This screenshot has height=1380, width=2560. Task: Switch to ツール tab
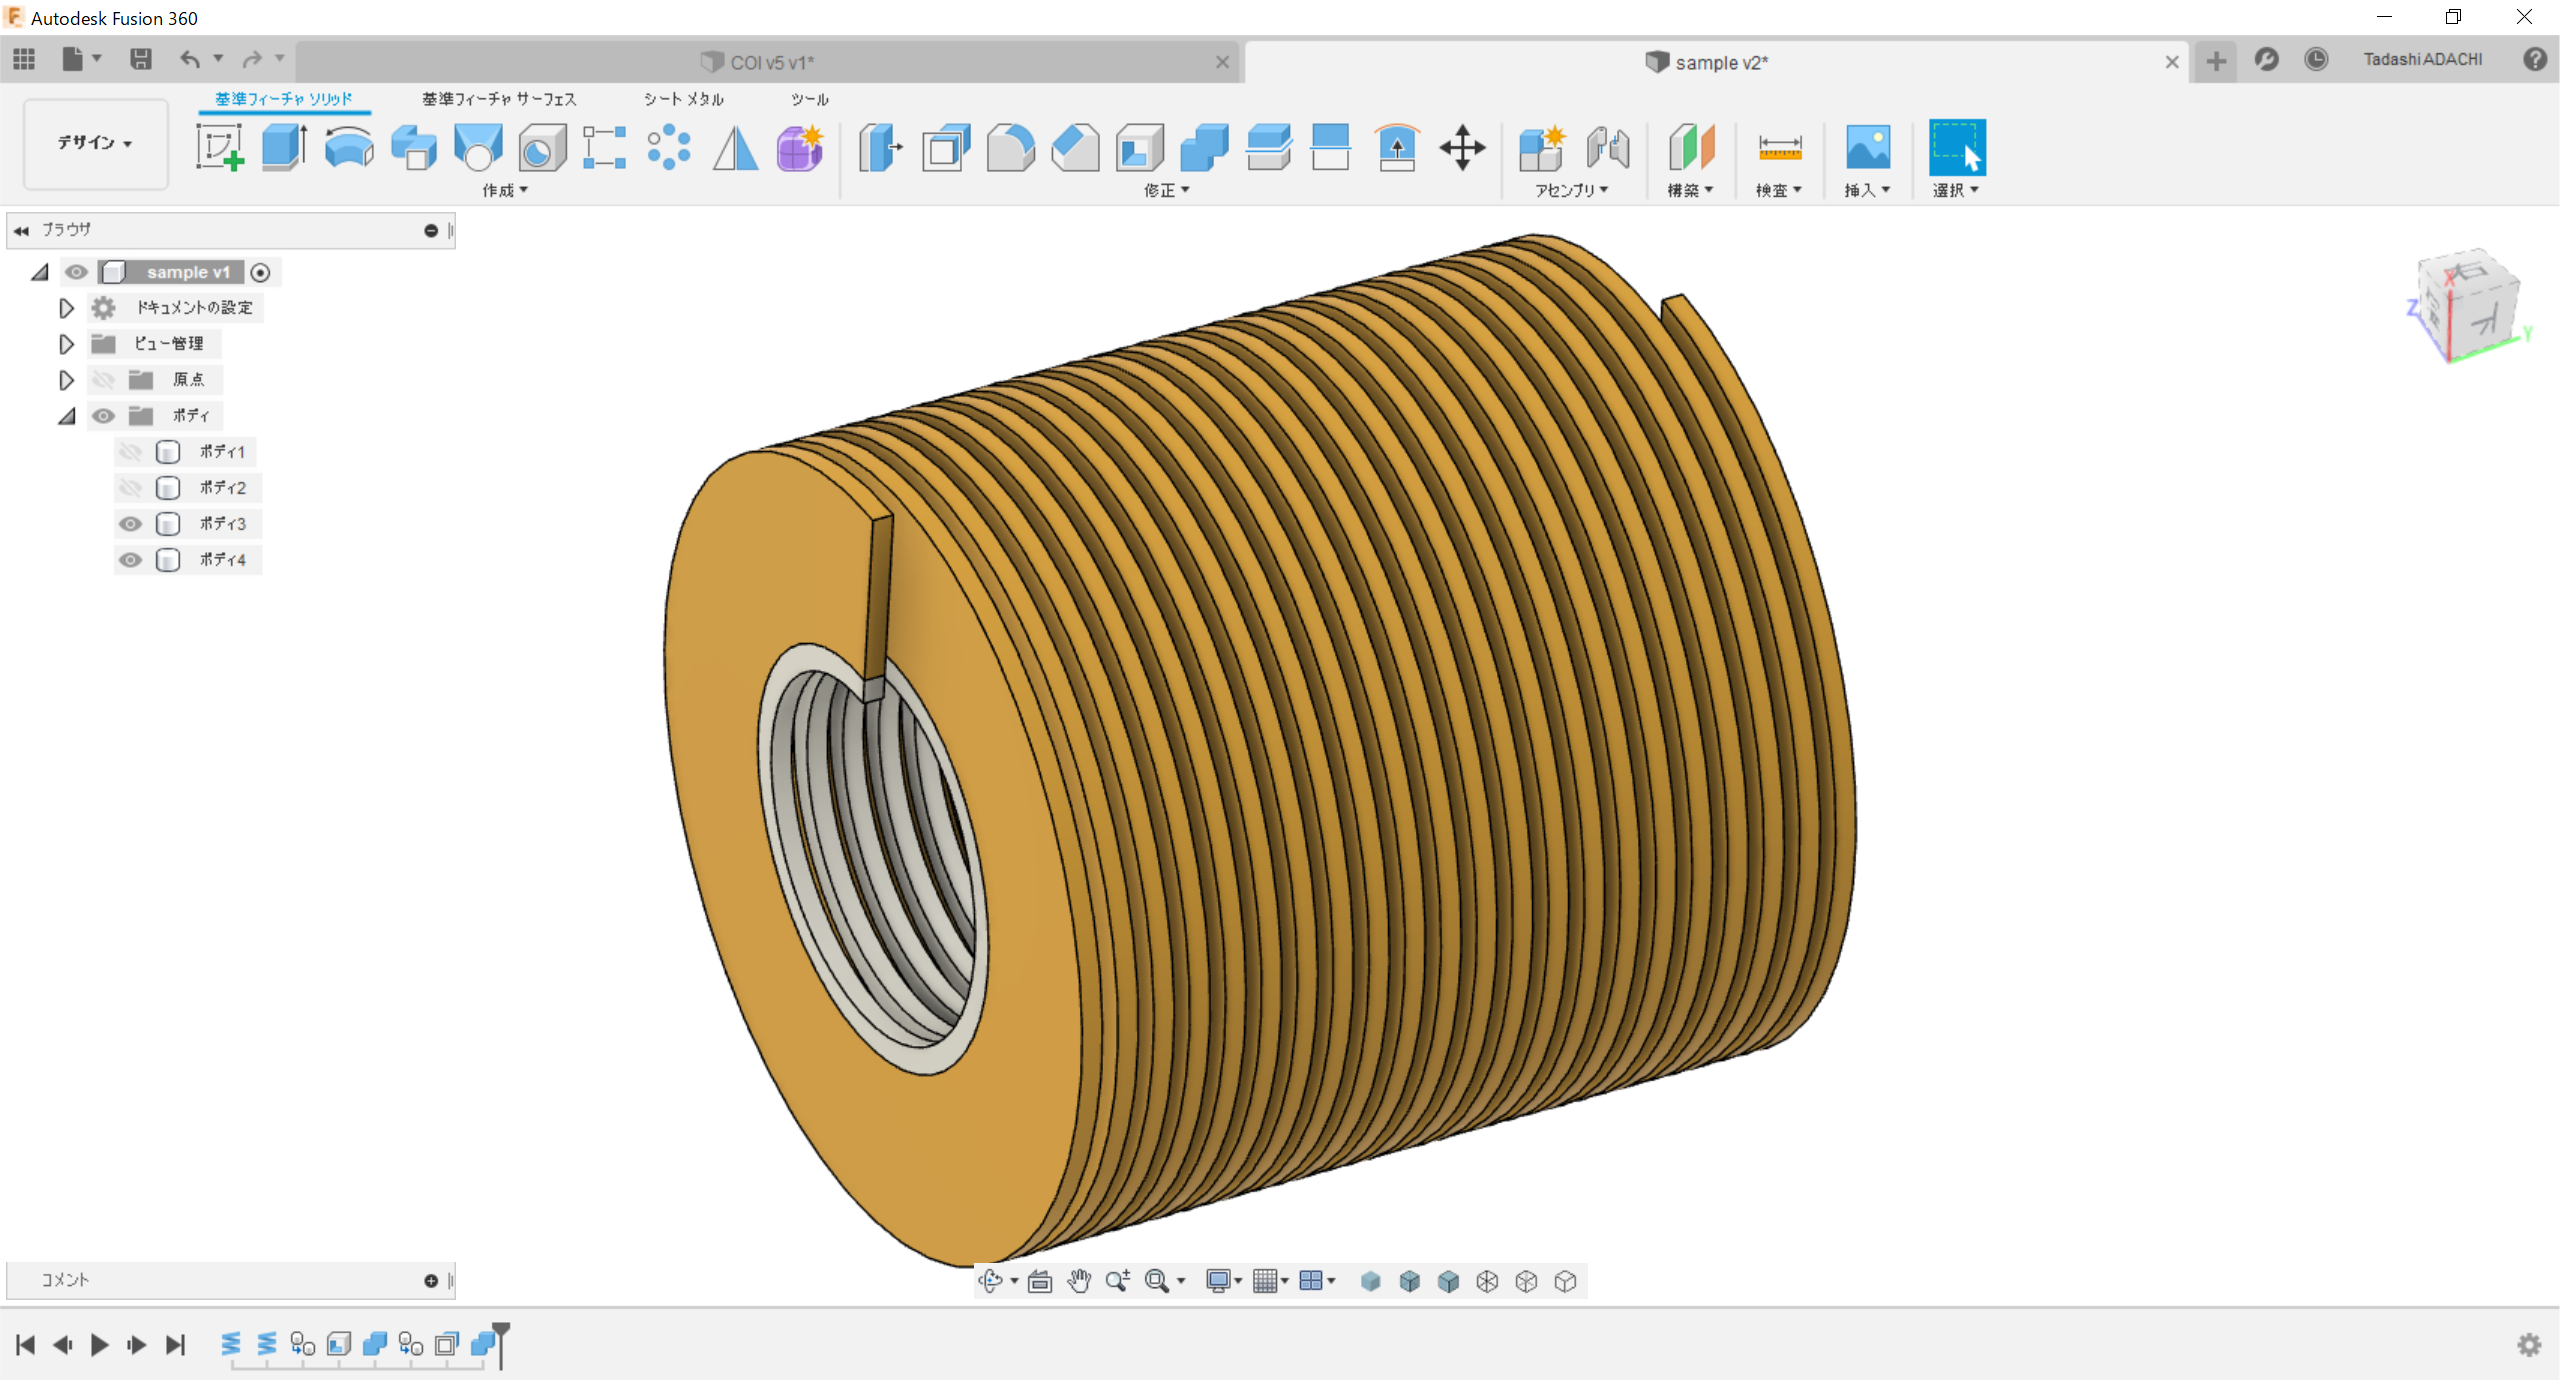[x=810, y=99]
